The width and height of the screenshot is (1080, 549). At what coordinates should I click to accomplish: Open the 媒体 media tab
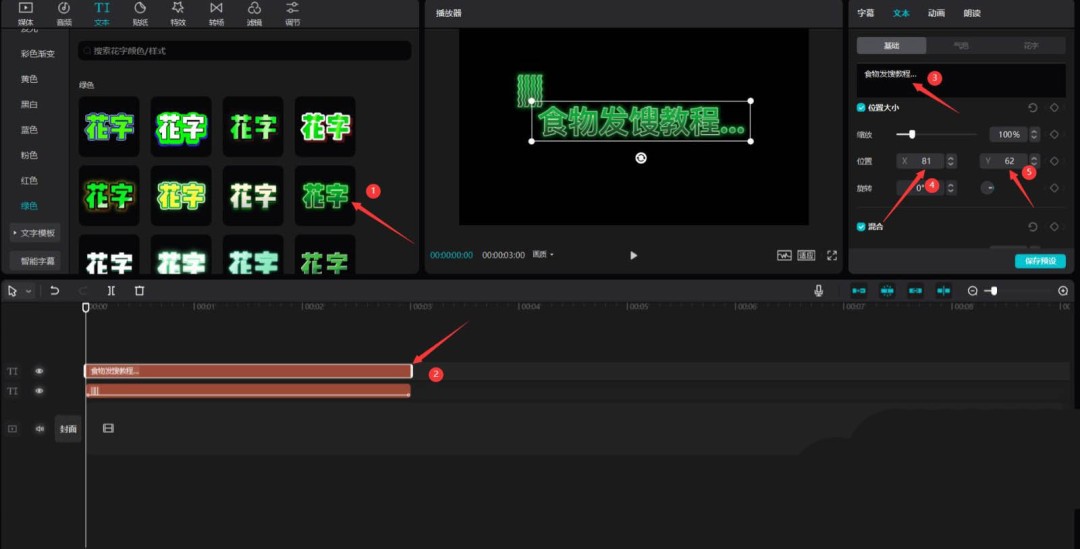pos(25,13)
